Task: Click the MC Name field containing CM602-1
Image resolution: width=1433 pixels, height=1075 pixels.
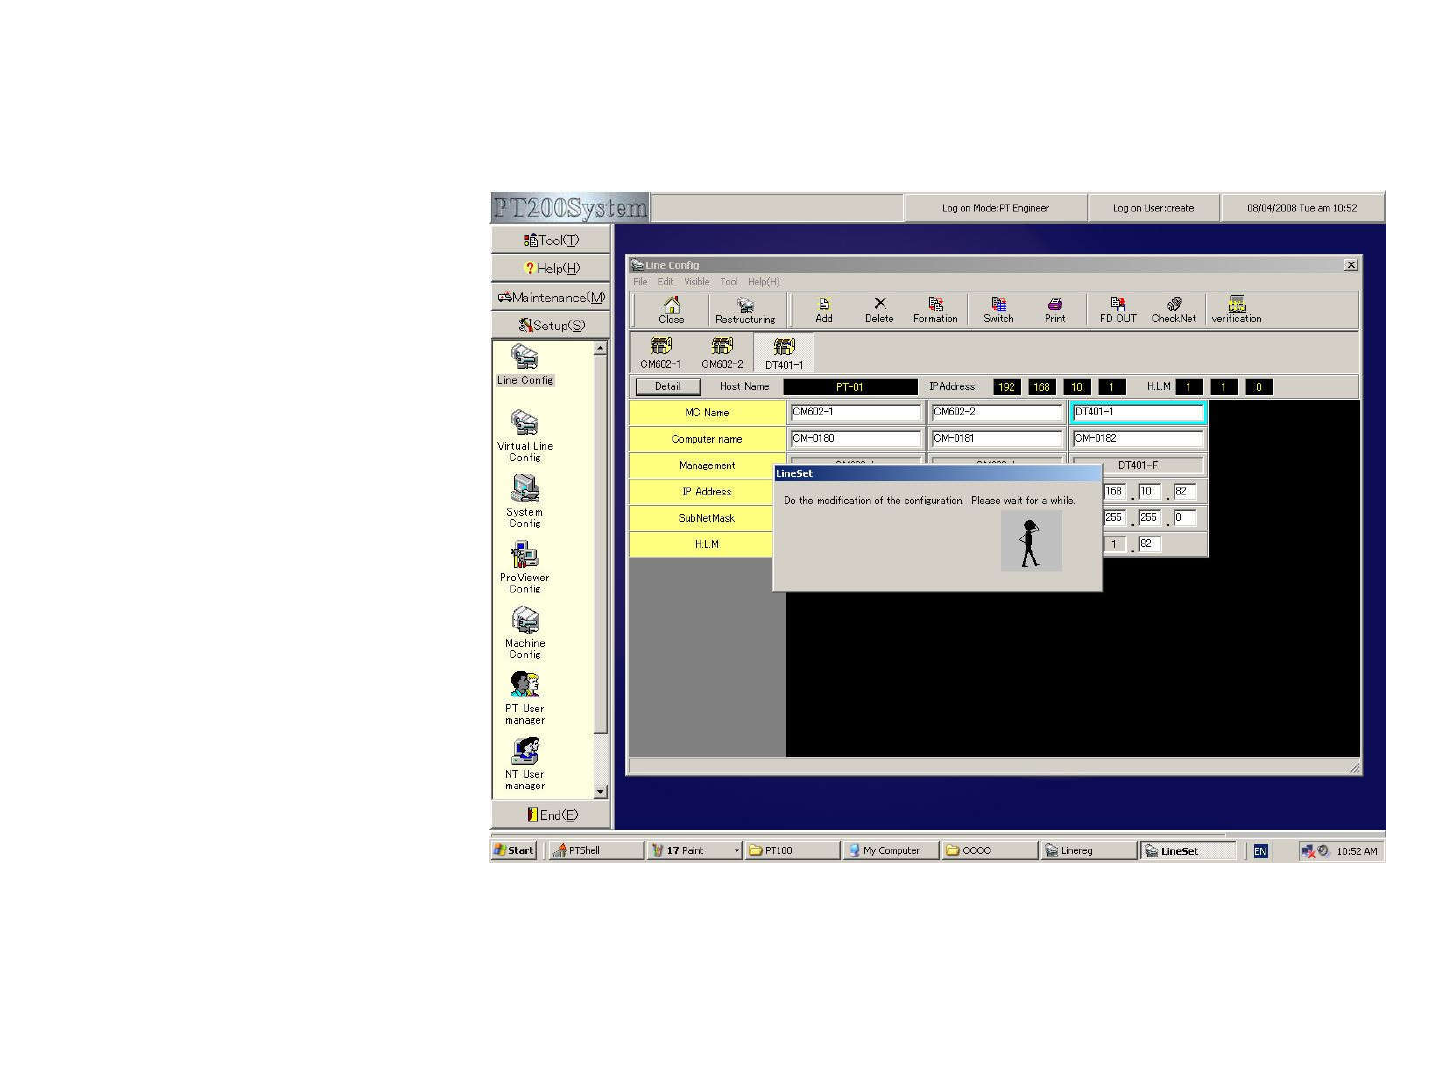Action: click(855, 412)
